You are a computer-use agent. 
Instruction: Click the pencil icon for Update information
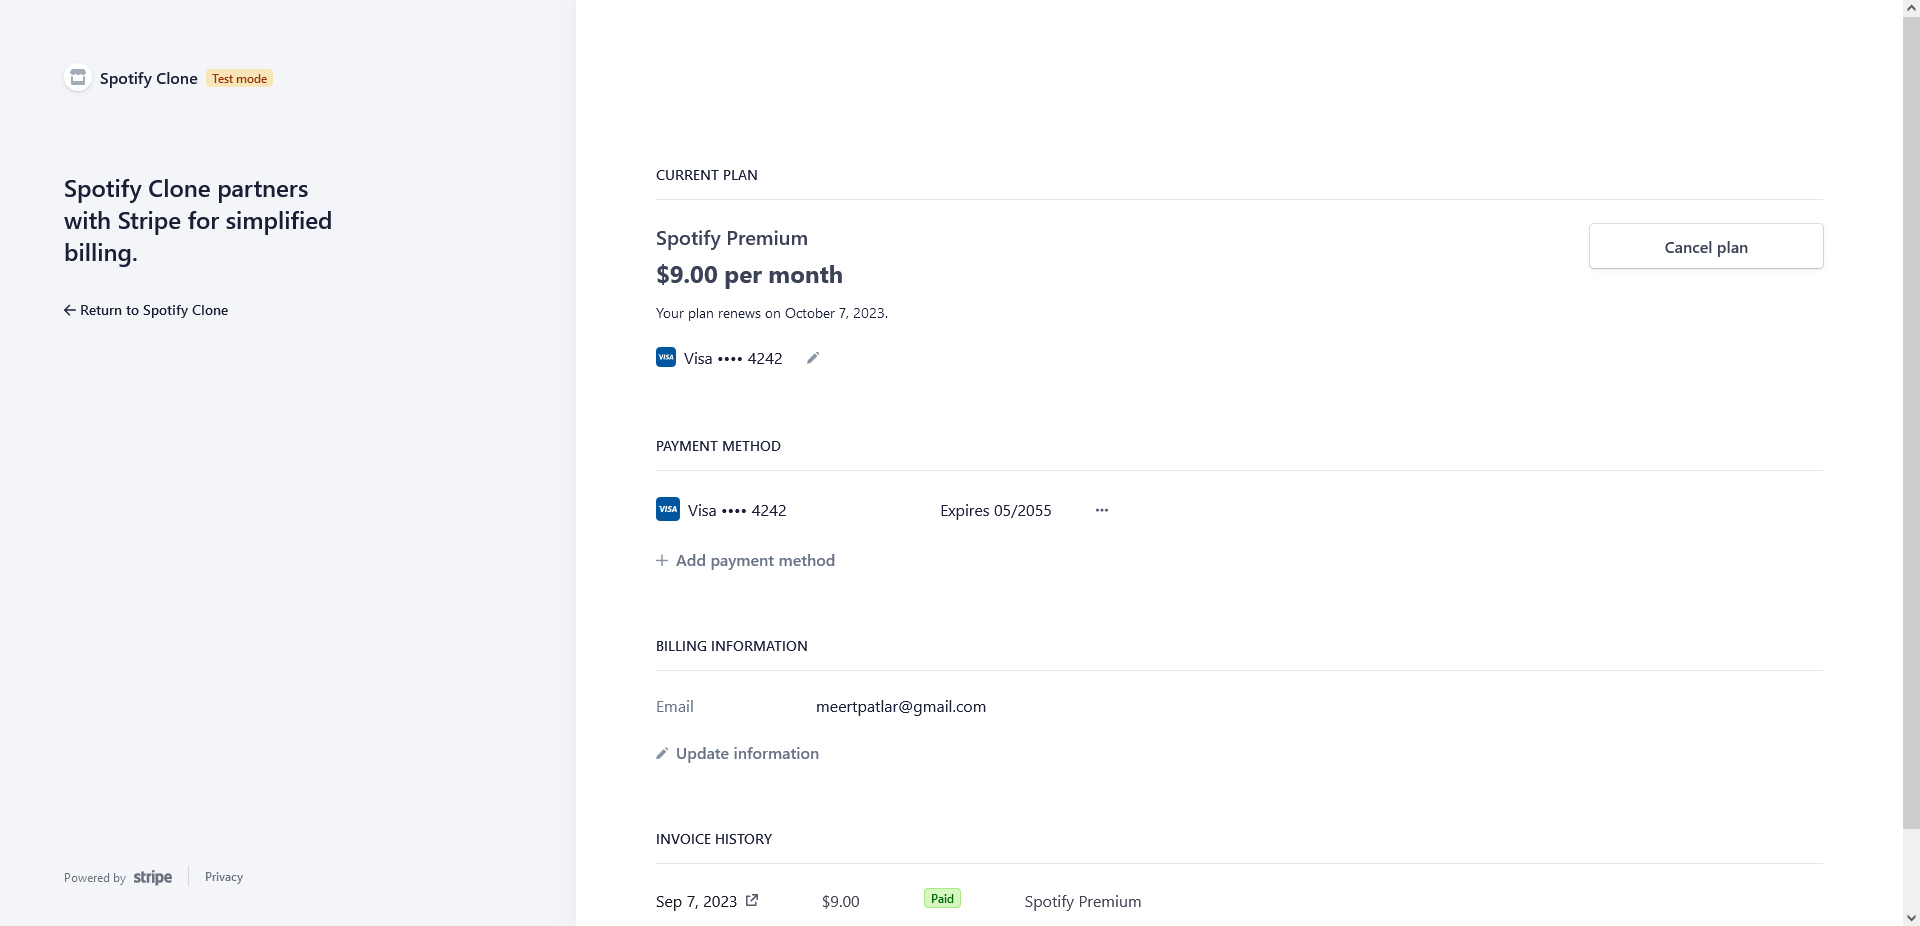(662, 754)
